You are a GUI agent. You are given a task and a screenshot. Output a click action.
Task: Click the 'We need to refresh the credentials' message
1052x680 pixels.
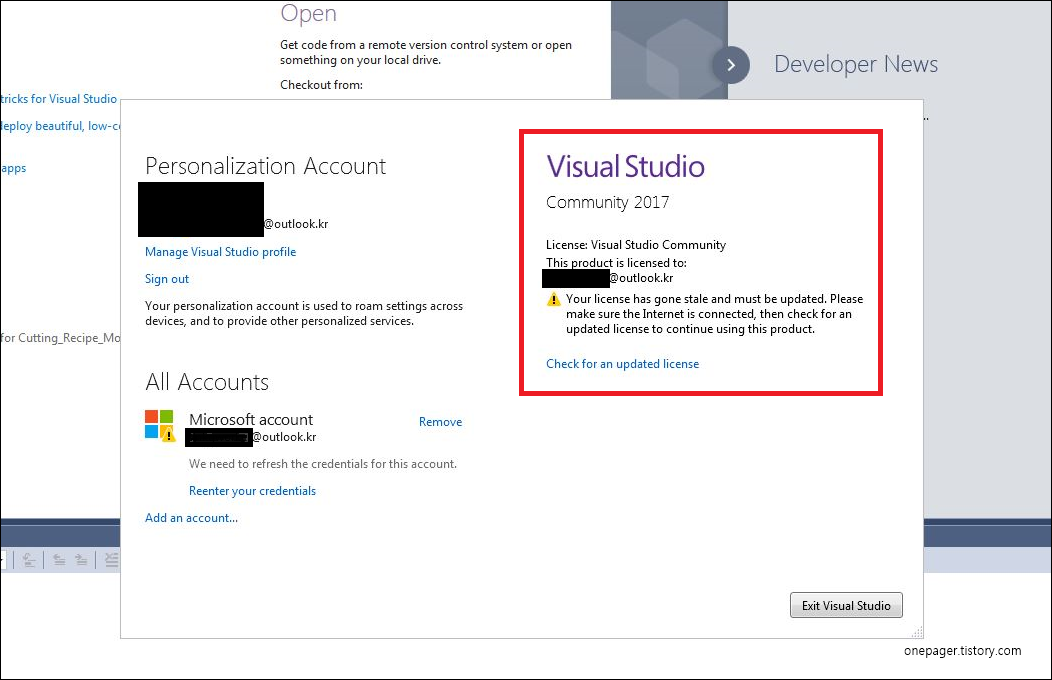point(323,463)
